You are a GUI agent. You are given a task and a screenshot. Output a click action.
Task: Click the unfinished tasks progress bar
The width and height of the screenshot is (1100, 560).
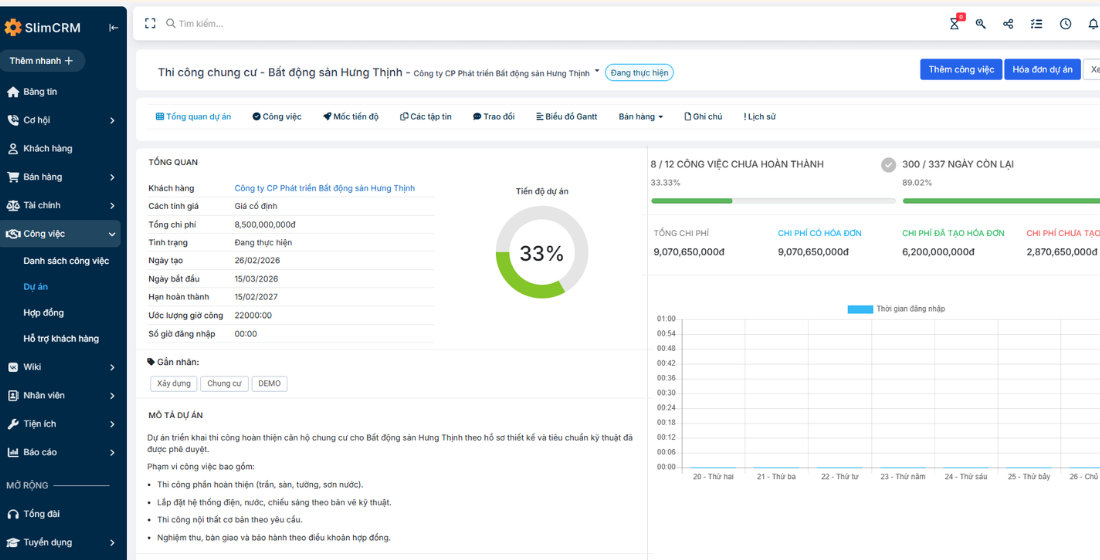[773, 201]
